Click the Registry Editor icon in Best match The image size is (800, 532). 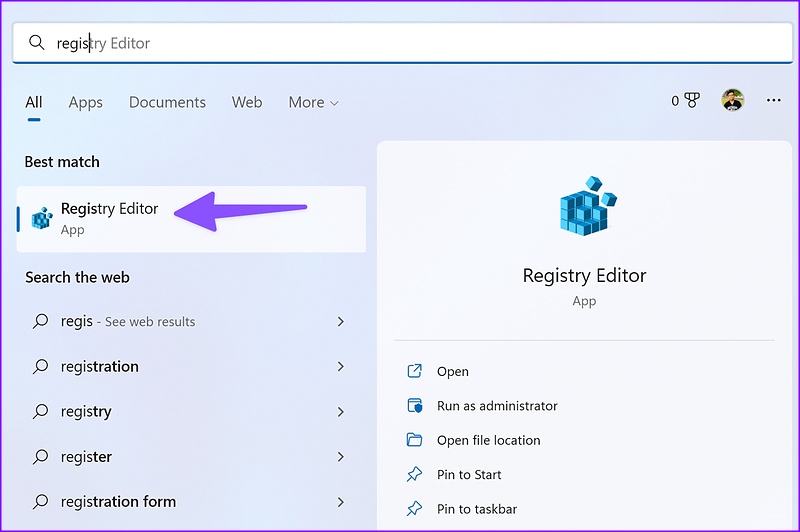42,218
